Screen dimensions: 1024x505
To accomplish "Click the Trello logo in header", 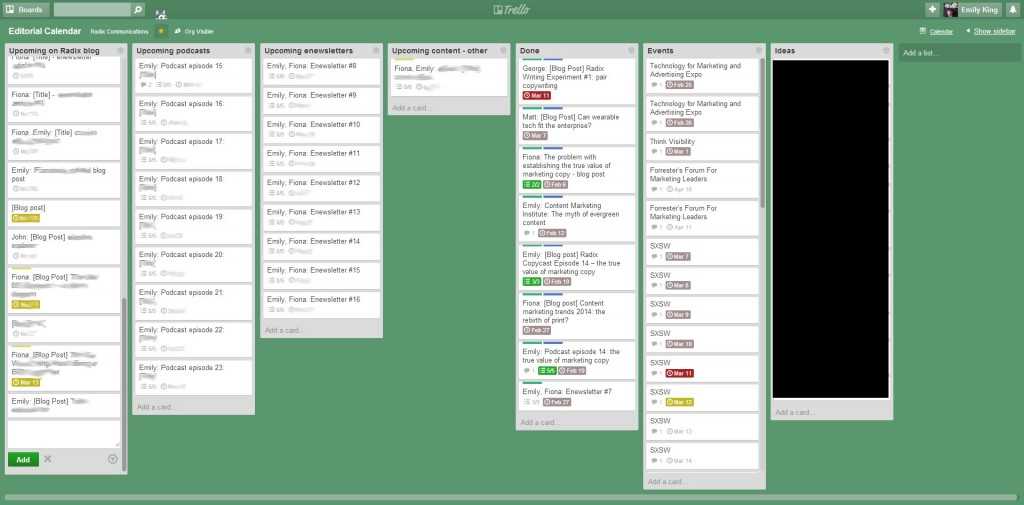I will coord(511,9).
